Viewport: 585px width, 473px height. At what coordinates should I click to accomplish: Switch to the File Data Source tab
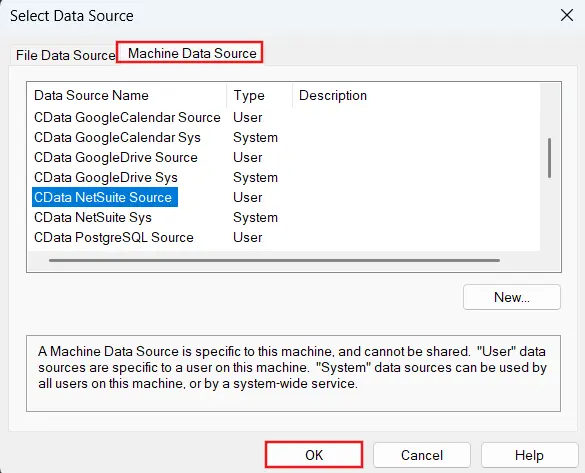65,55
